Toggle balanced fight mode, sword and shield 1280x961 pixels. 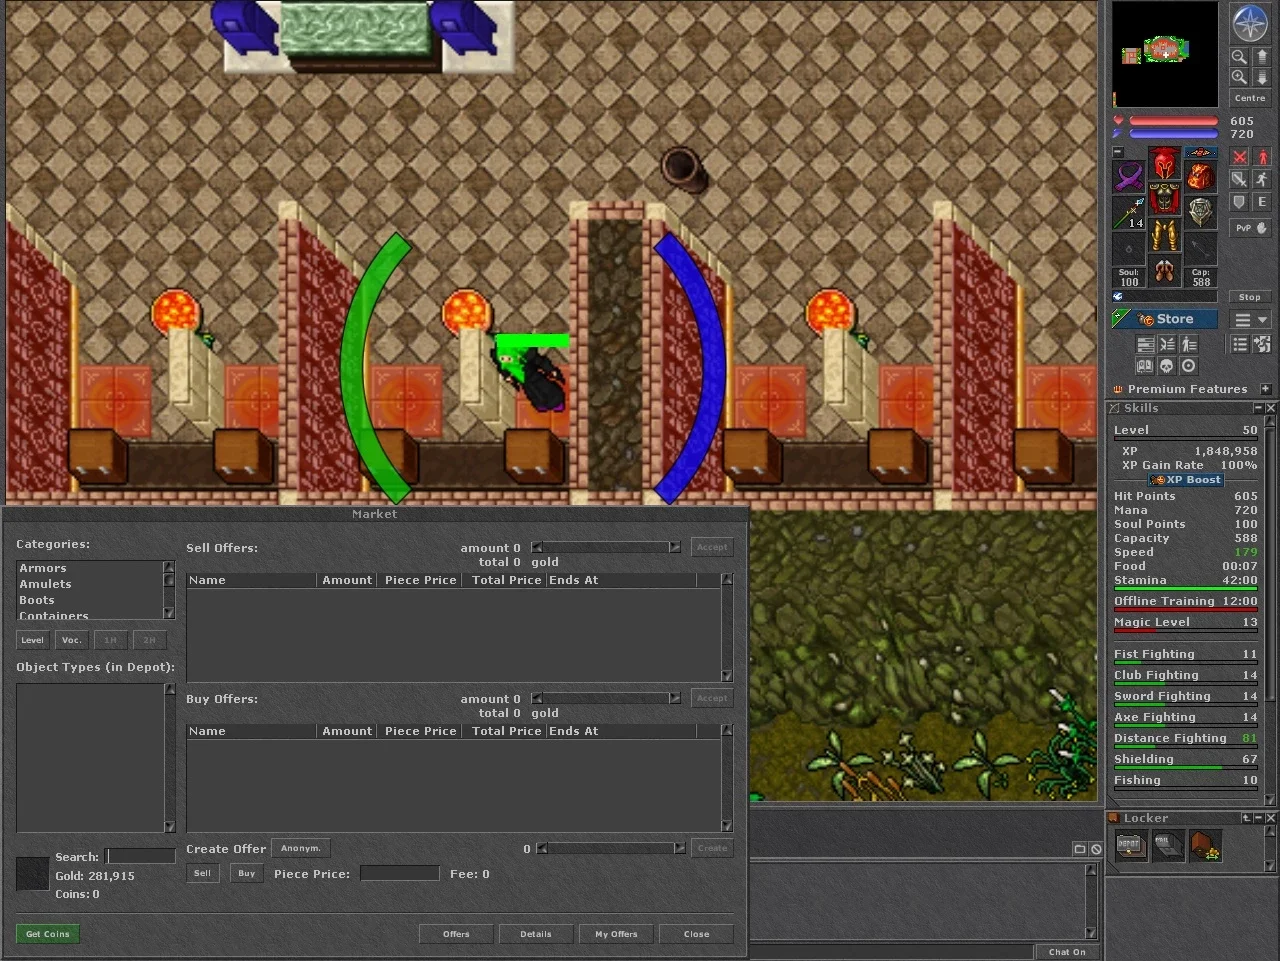click(1240, 179)
